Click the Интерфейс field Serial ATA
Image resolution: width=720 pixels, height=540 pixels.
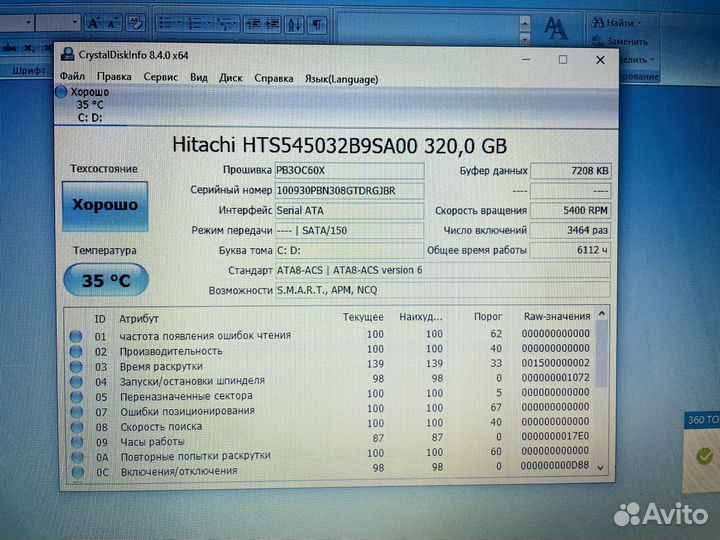pyautogui.click(x=349, y=210)
